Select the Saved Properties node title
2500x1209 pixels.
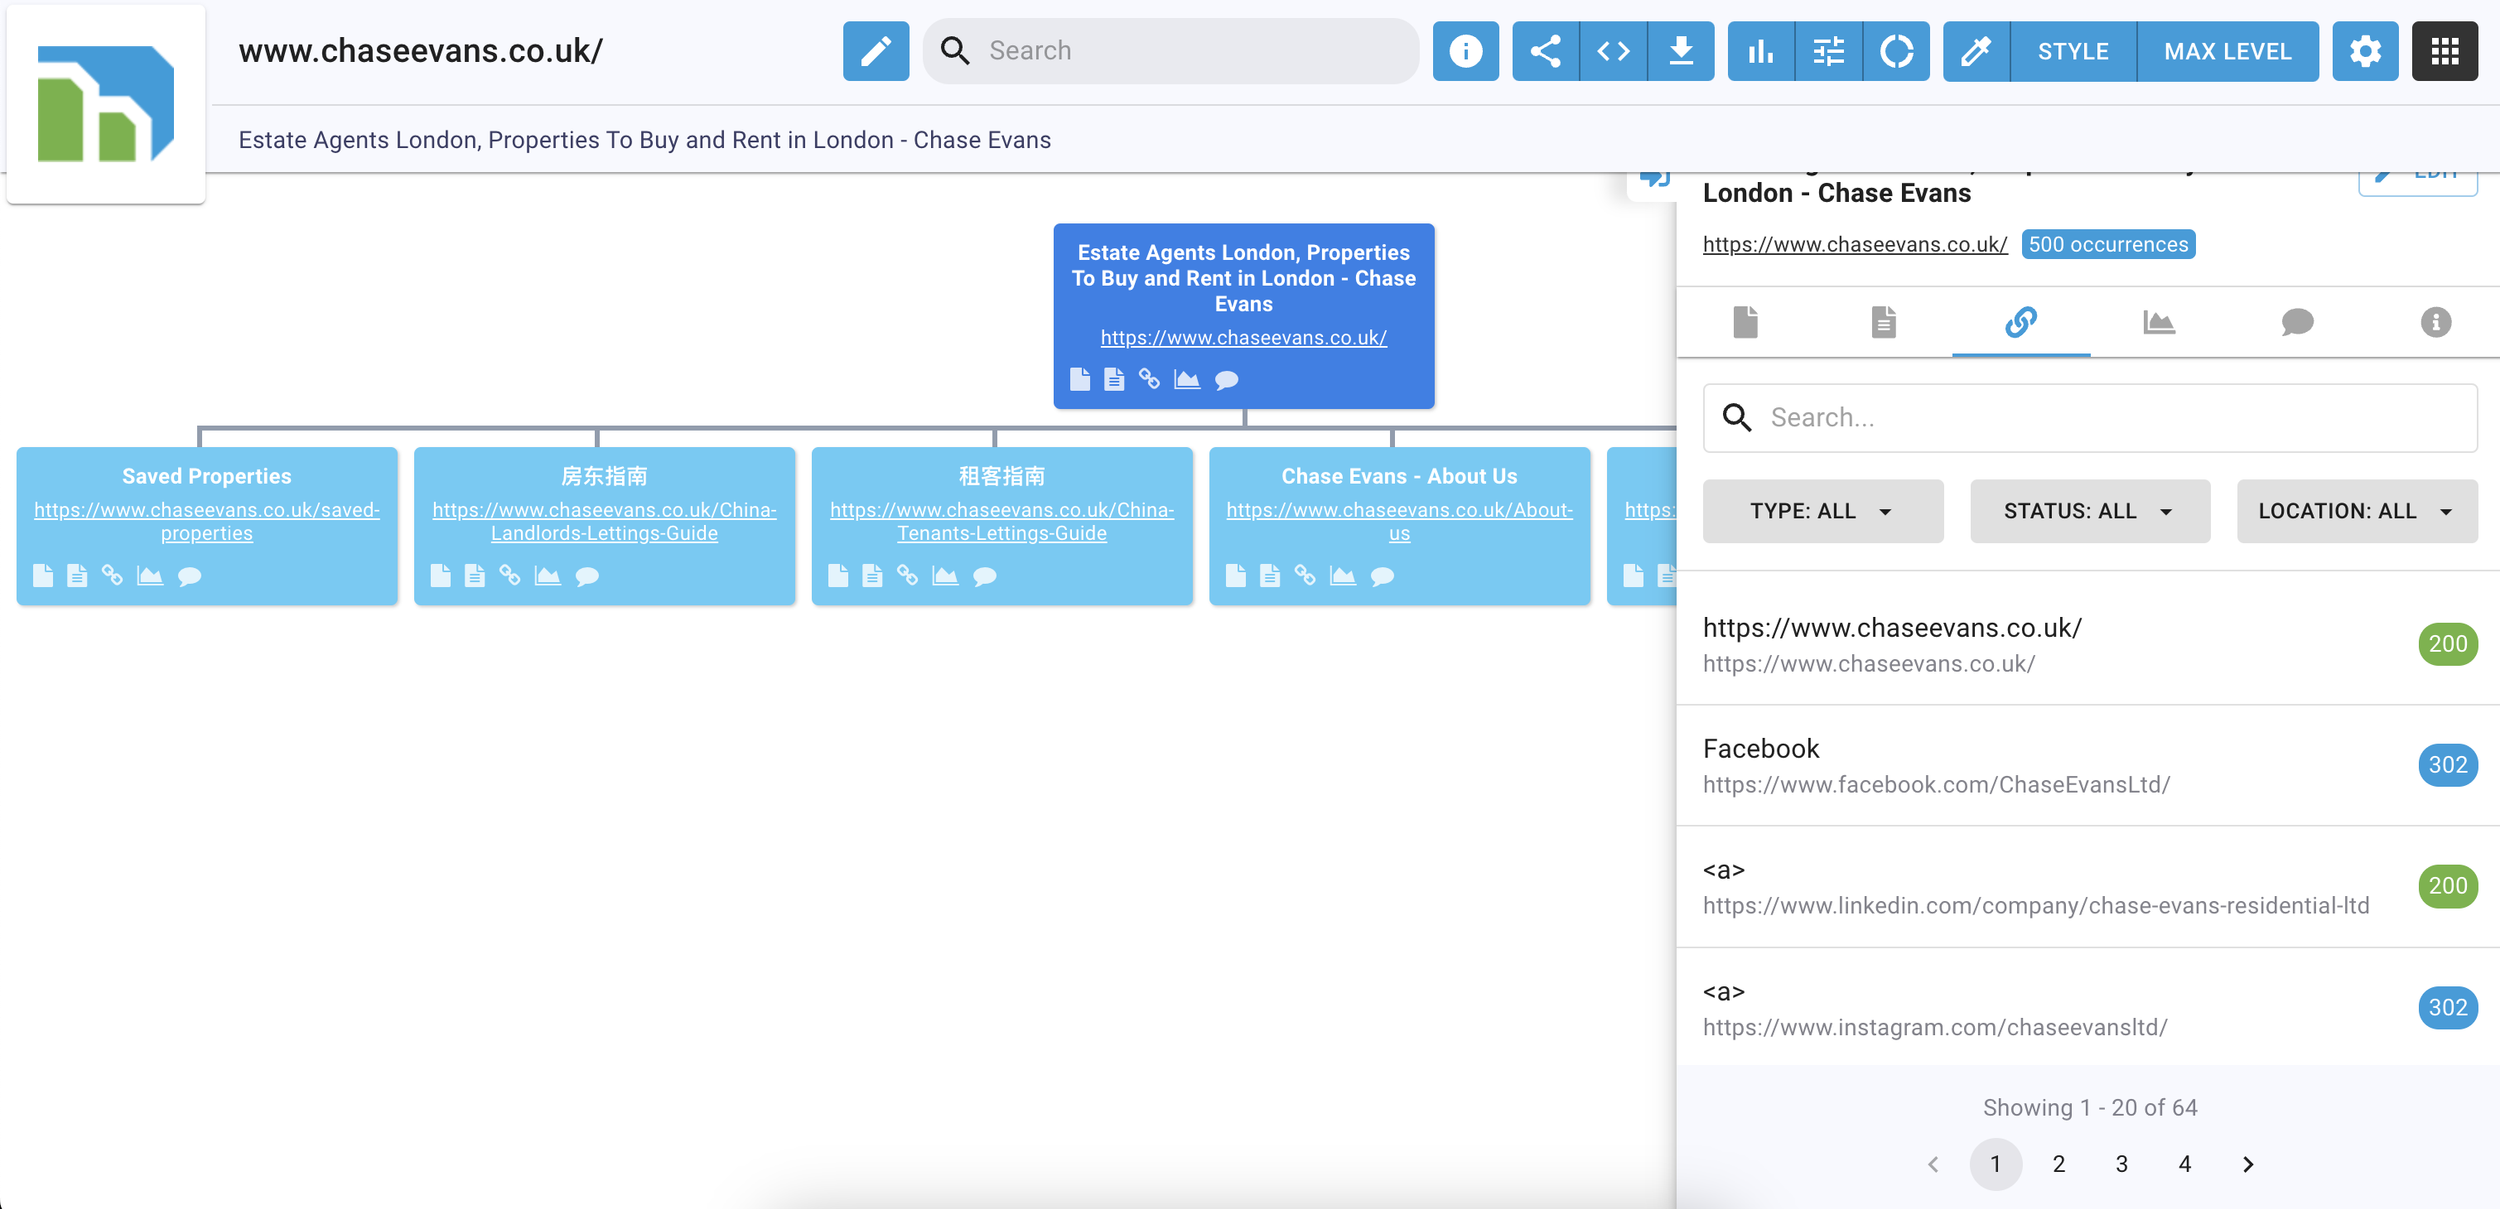tap(207, 476)
